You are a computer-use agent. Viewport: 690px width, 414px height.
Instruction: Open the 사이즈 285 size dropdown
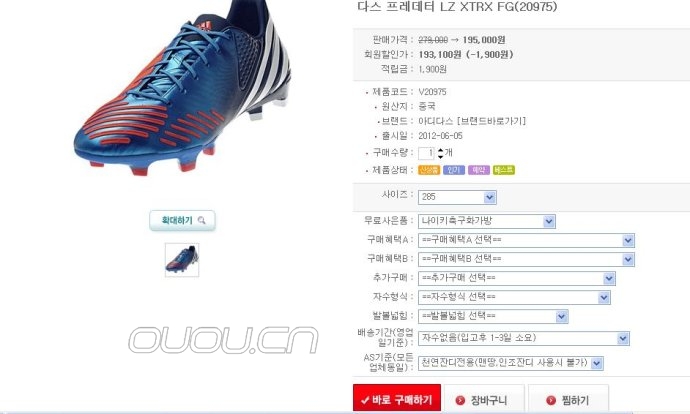[x=457, y=197]
